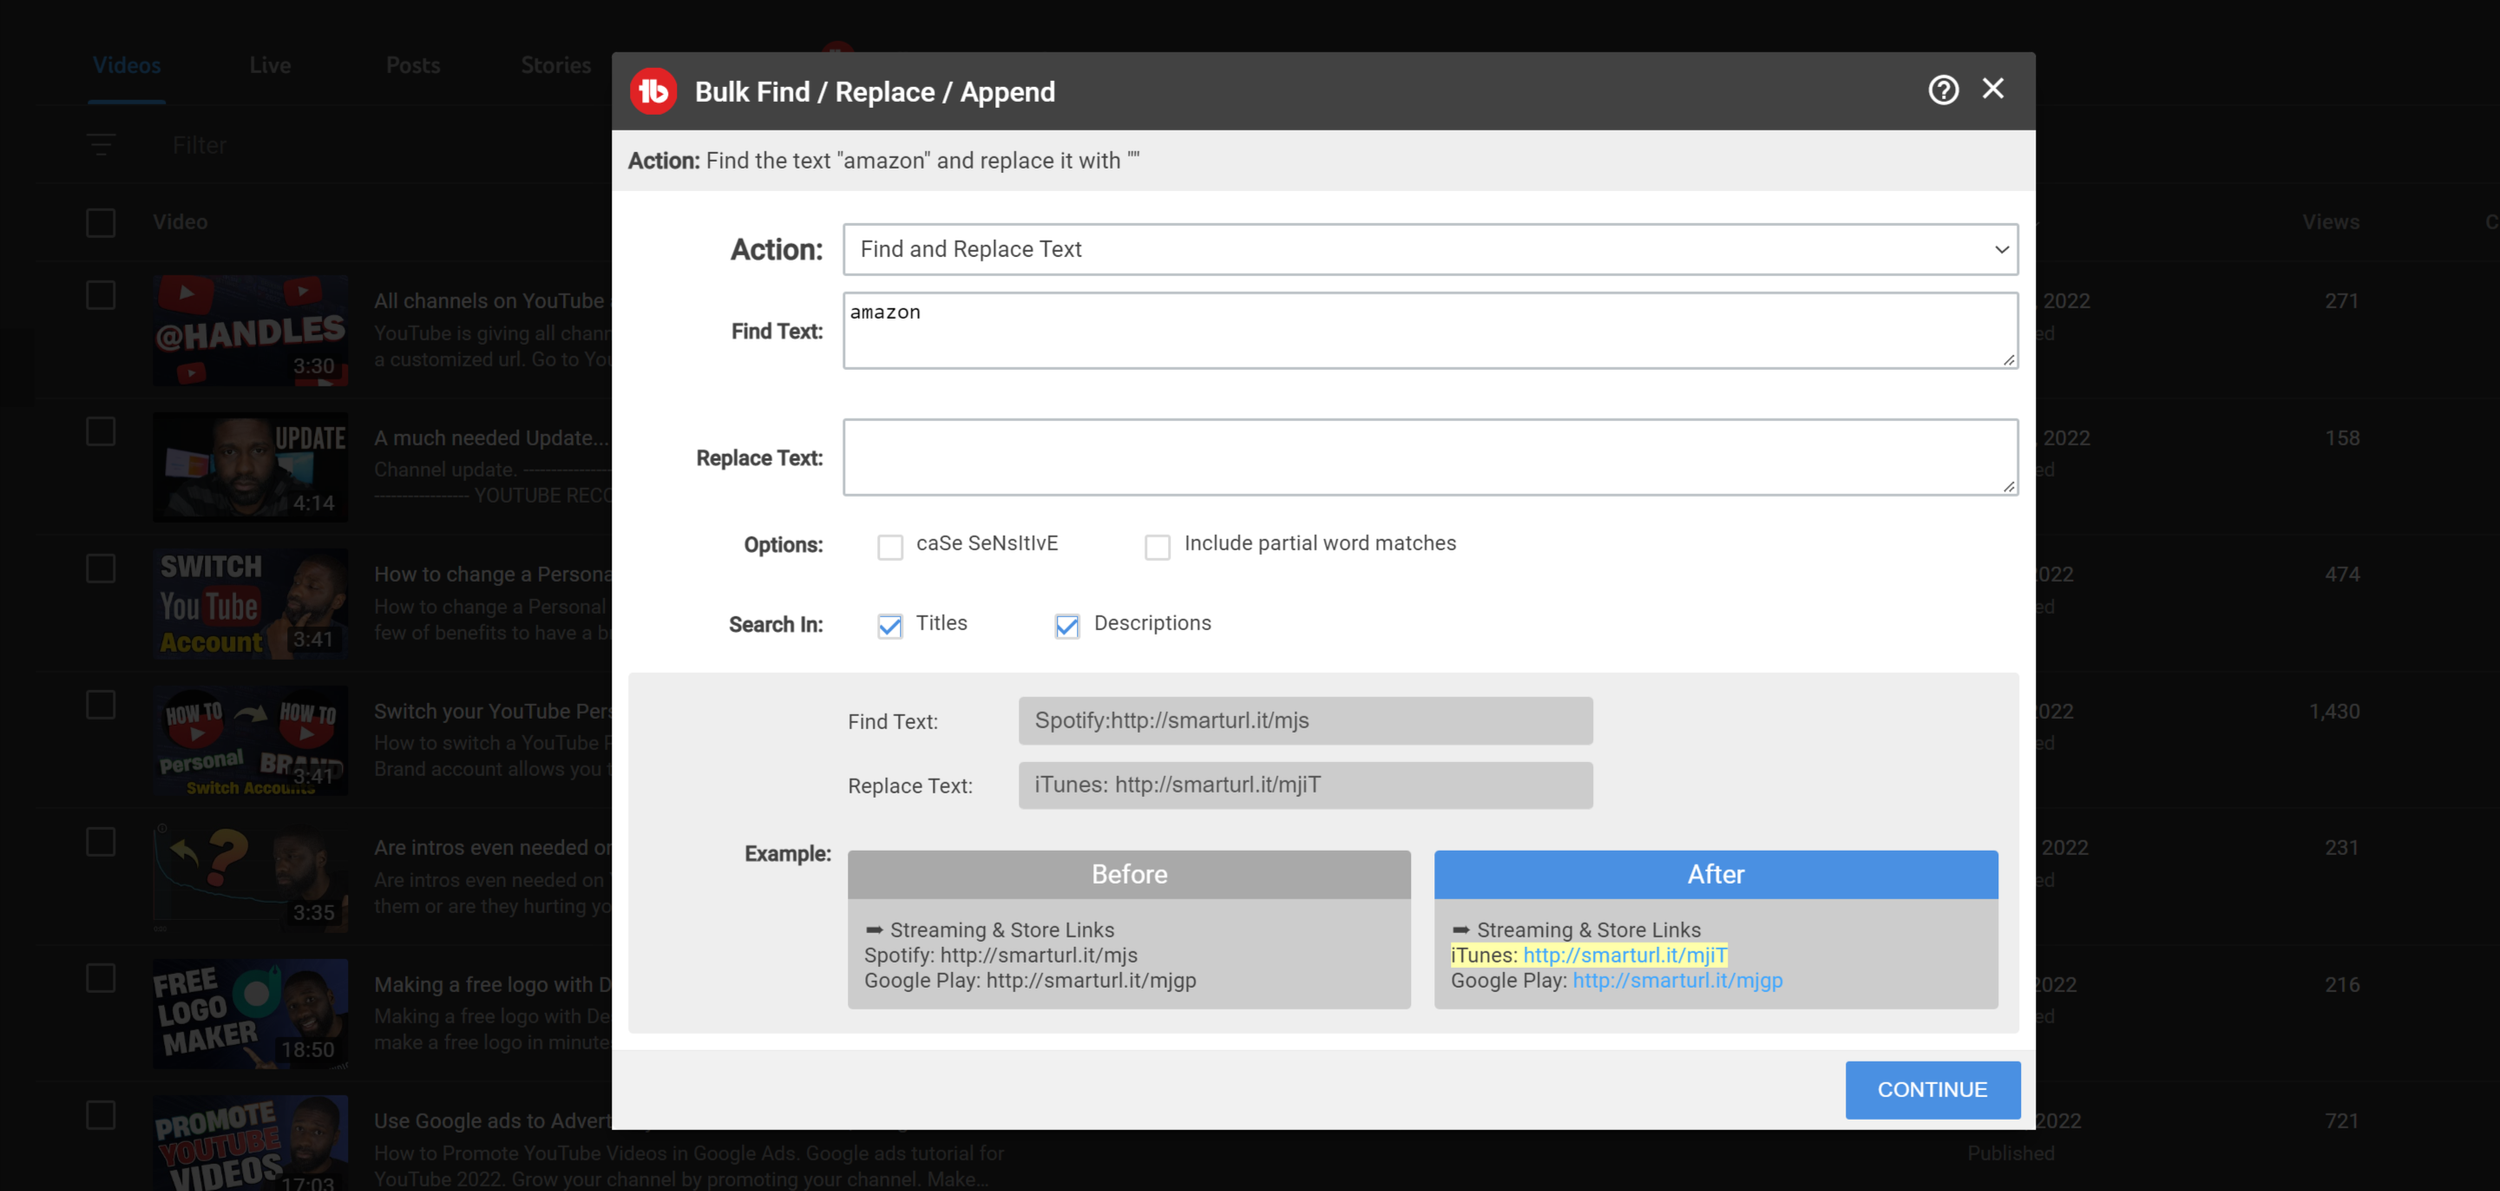Switch to the Posts tab
The height and width of the screenshot is (1191, 2500).
coord(413,66)
